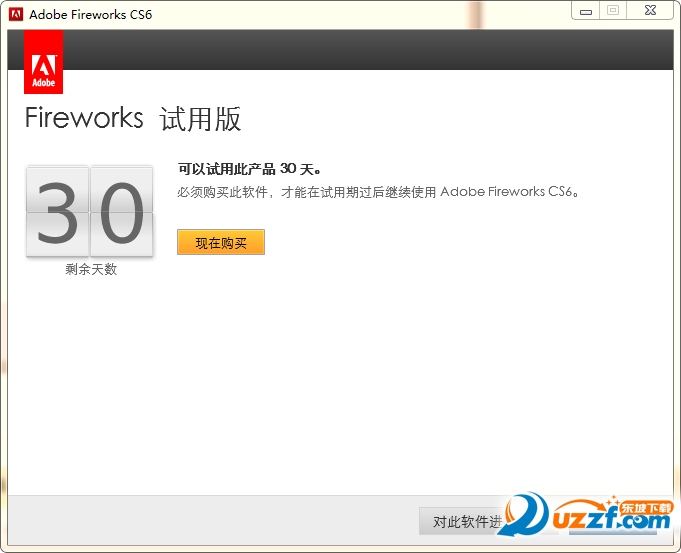Click the 可以试用此产品 30 天 heading
681x553 pixels.
(x=249, y=169)
